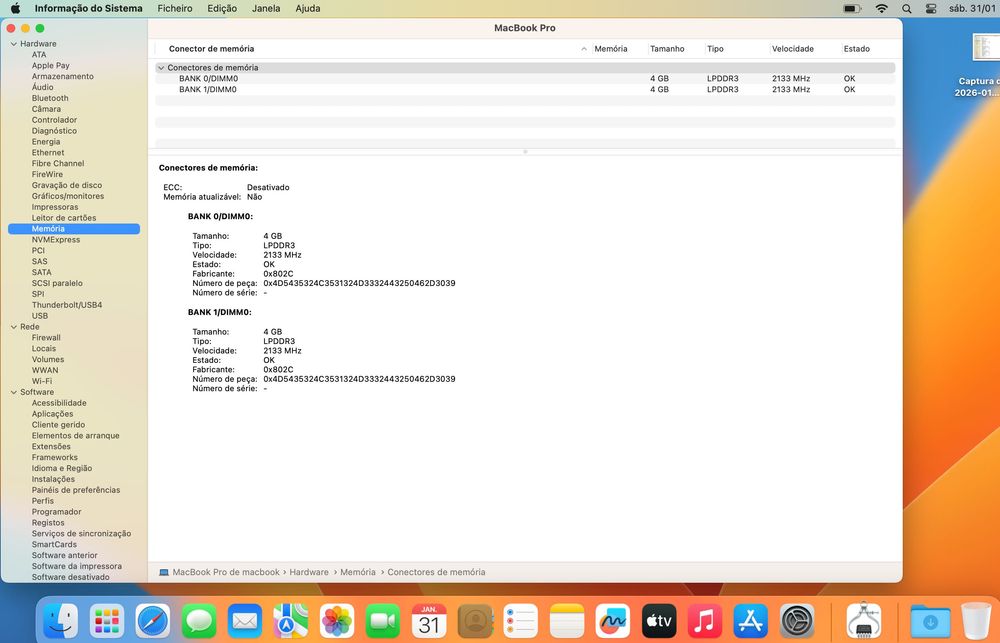Open Calendar showing 31 in the Dock

(x=429, y=620)
